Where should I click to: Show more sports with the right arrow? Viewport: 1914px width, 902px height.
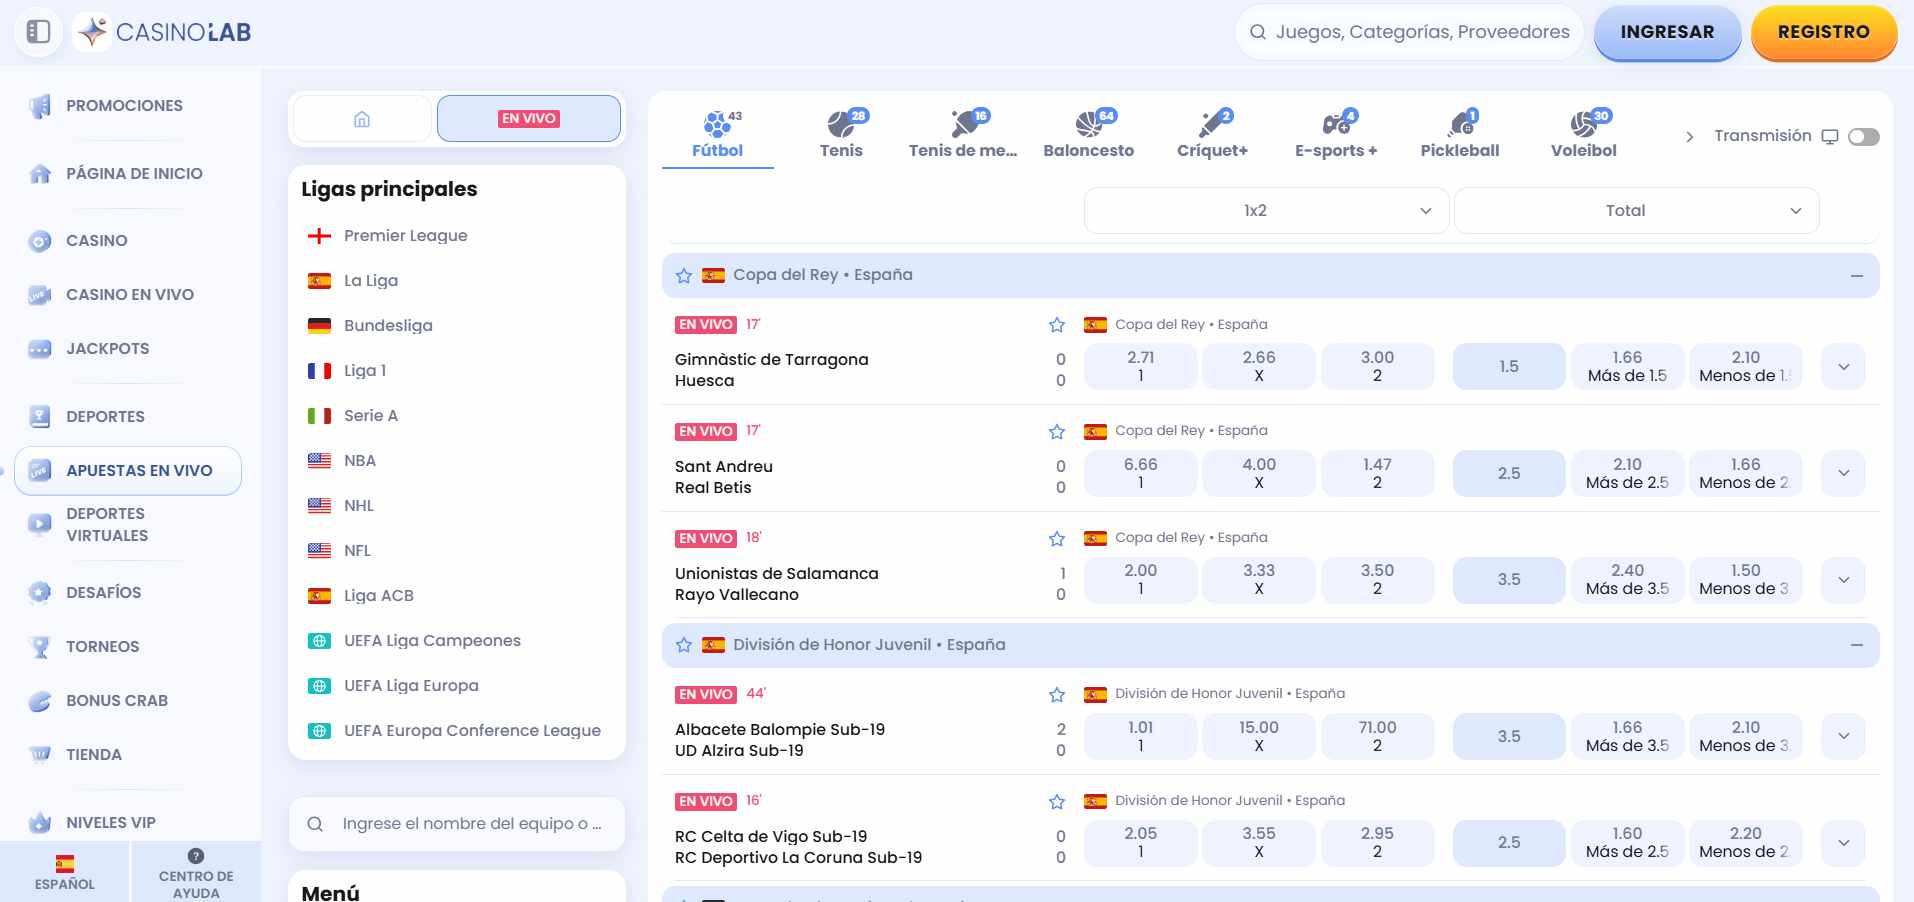1689,137
